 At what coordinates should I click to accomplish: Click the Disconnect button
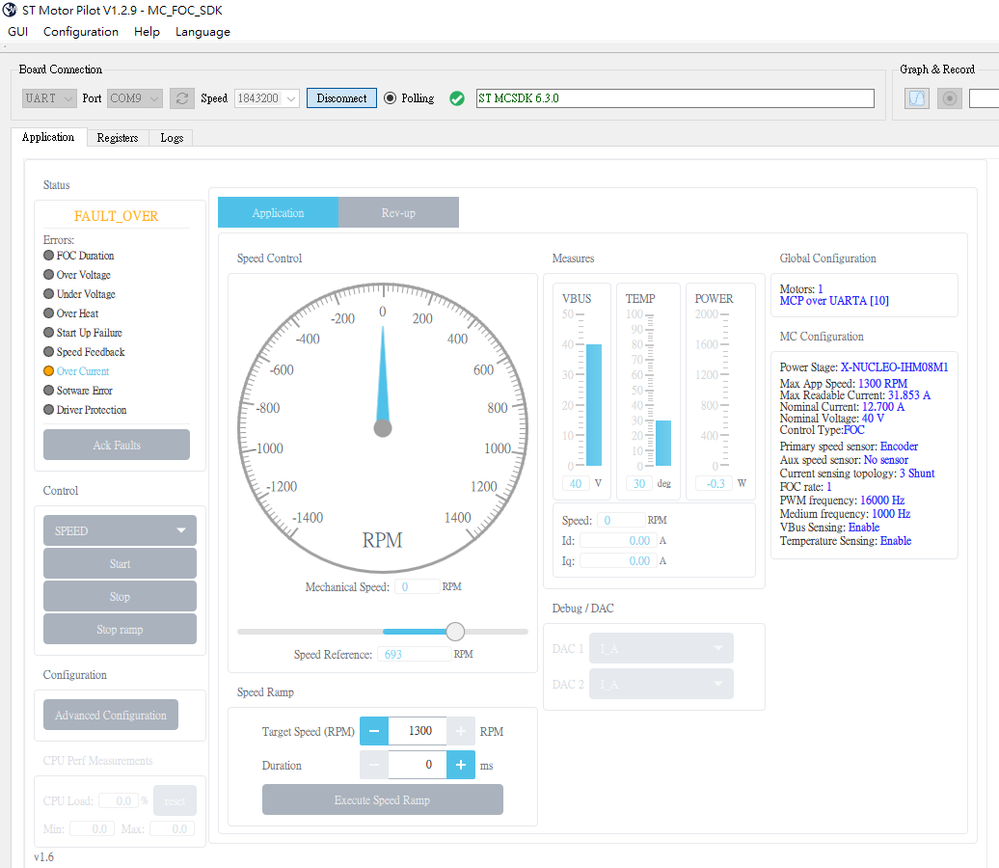coord(342,98)
